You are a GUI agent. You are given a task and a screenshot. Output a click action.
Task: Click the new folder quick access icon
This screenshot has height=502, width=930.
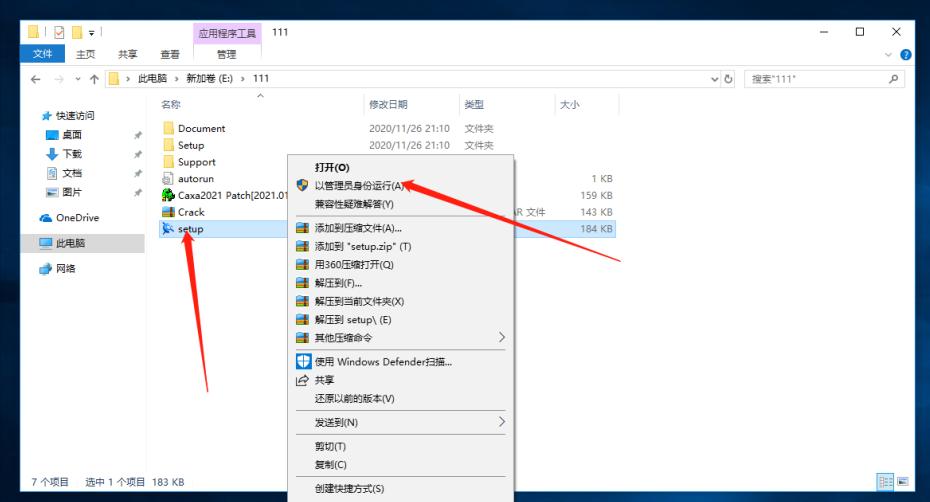(x=77, y=32)
